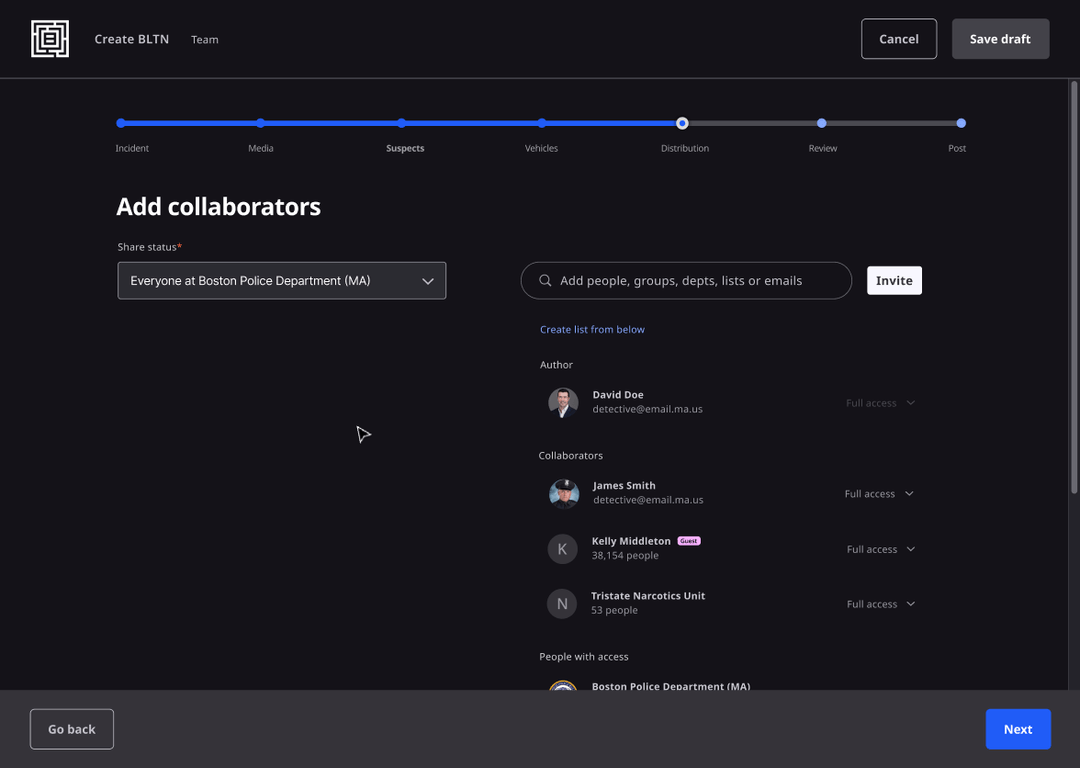Save the bulletin as a draft

(1000, 38)
